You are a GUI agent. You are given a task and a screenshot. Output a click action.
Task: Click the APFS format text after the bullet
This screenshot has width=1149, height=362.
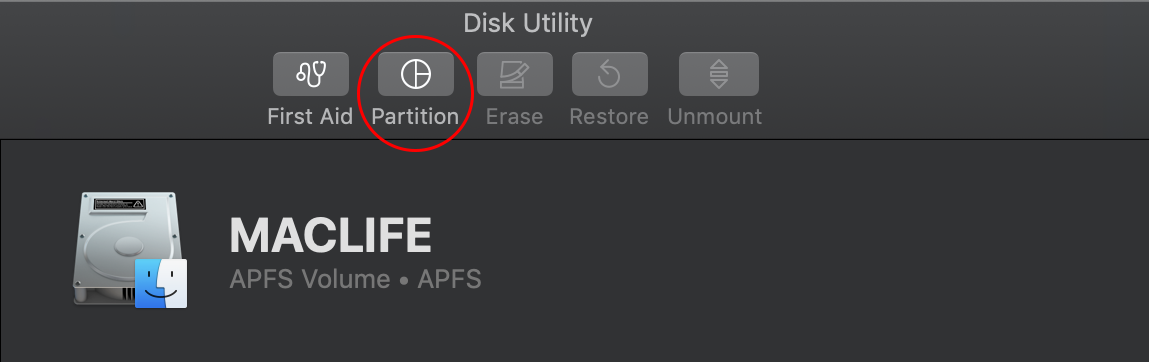click(449, 279)
